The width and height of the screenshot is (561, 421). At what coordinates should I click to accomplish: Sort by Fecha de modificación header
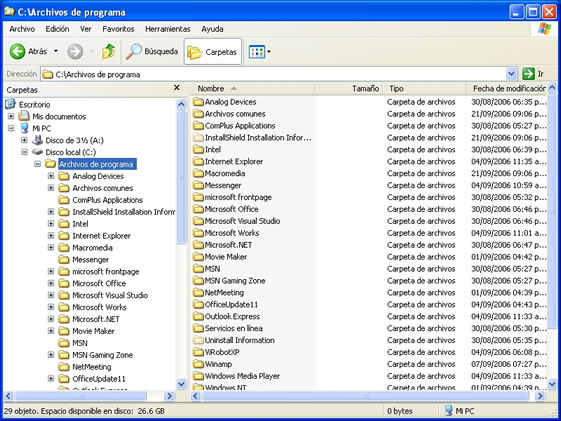pyautogui.click(x=507, y=88)
